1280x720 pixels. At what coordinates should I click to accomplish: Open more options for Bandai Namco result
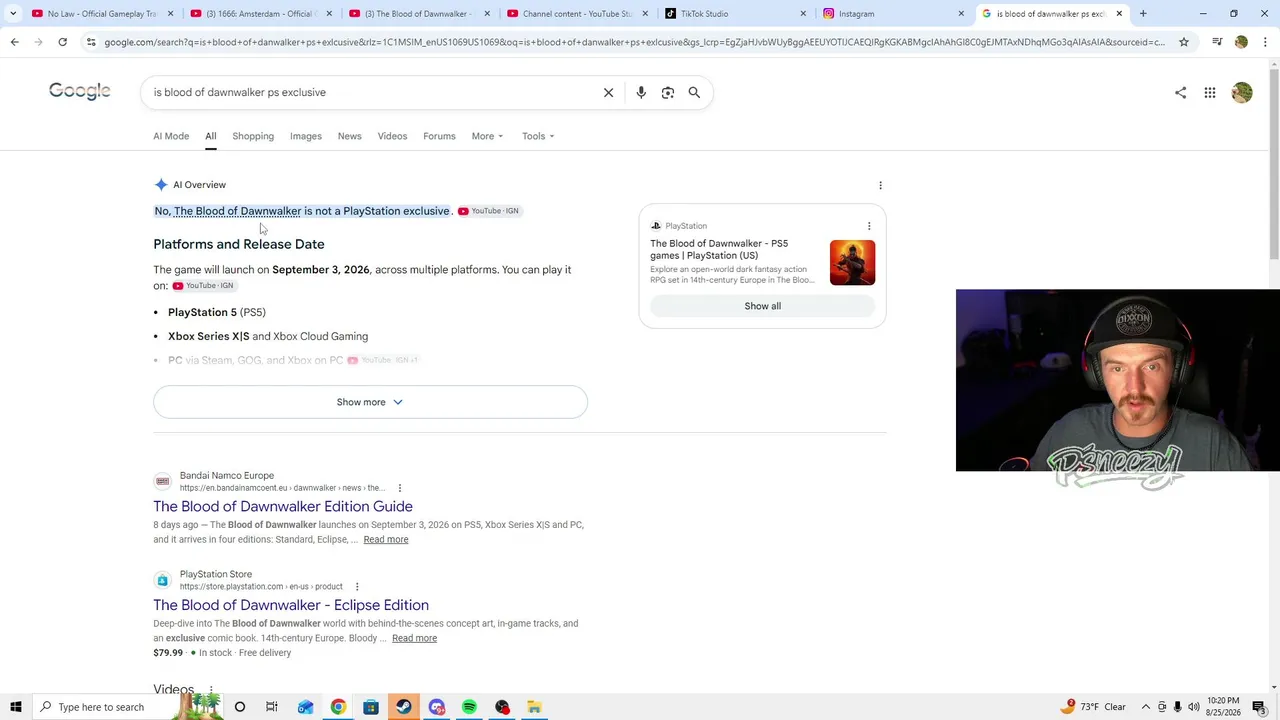(x=400, y=488)
